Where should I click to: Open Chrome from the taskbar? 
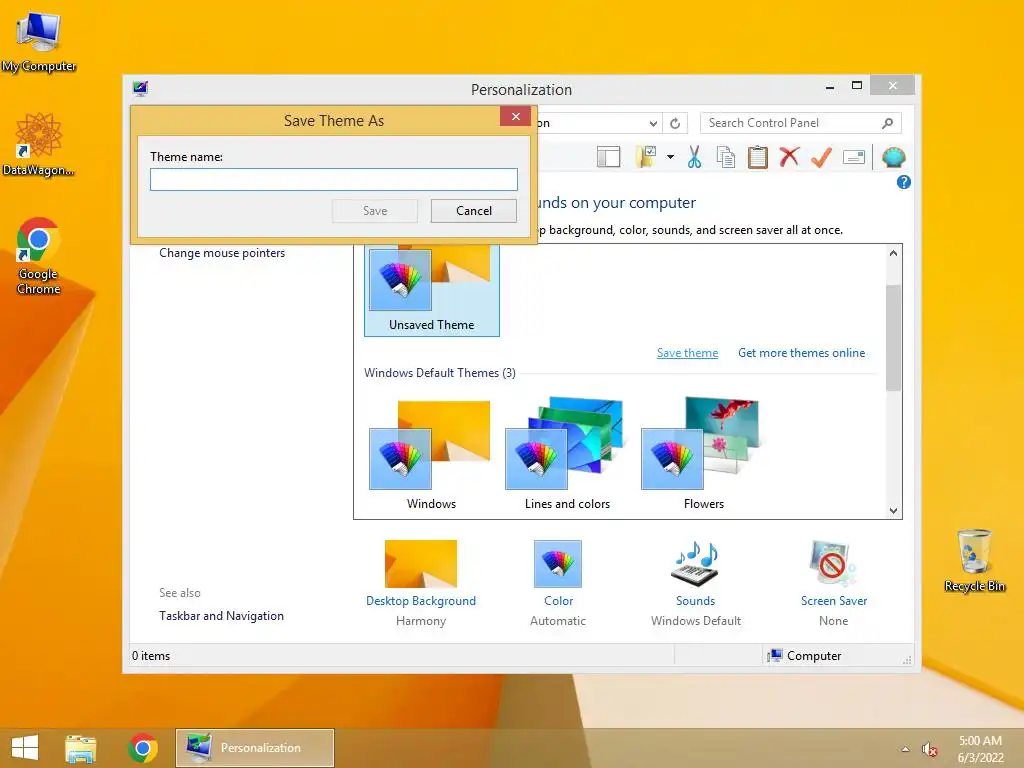pyautogui.click(x=142, y=748)
